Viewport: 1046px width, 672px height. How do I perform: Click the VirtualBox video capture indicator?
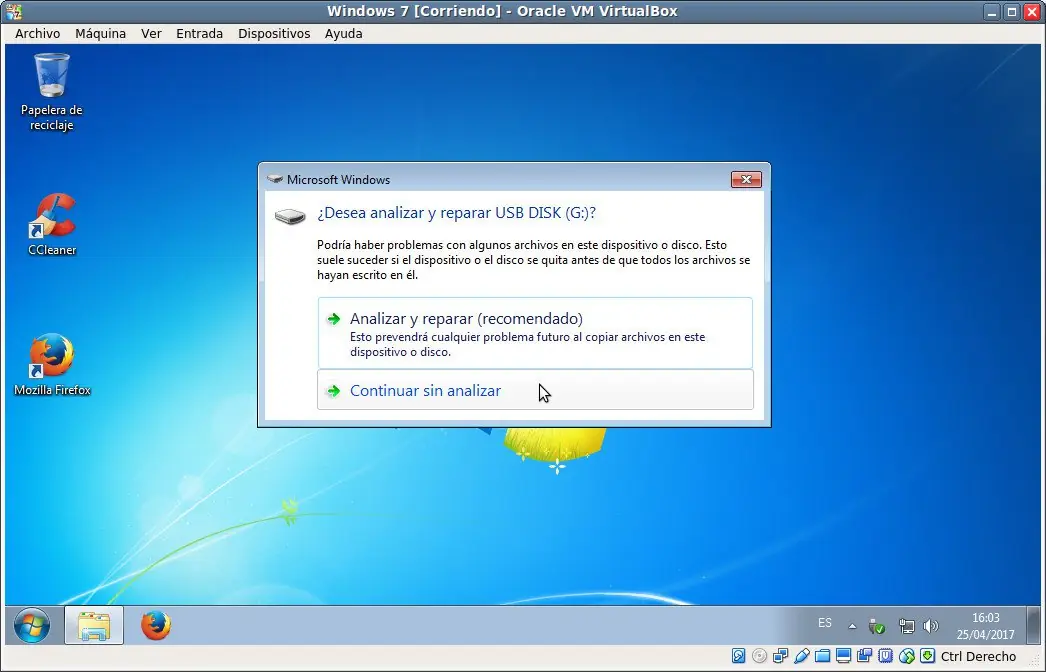point(865,656)
